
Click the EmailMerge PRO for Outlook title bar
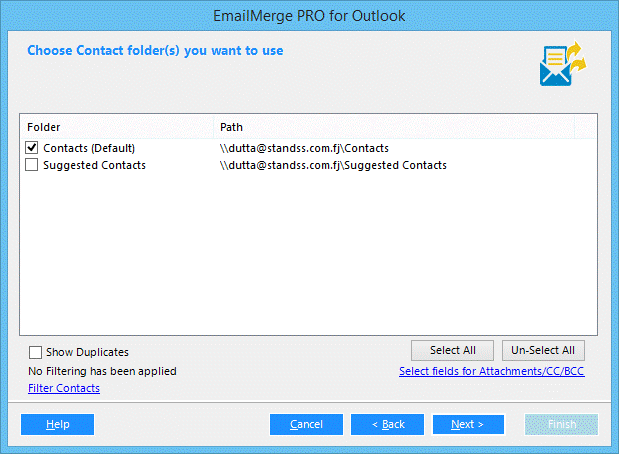[x=309, y=16]
